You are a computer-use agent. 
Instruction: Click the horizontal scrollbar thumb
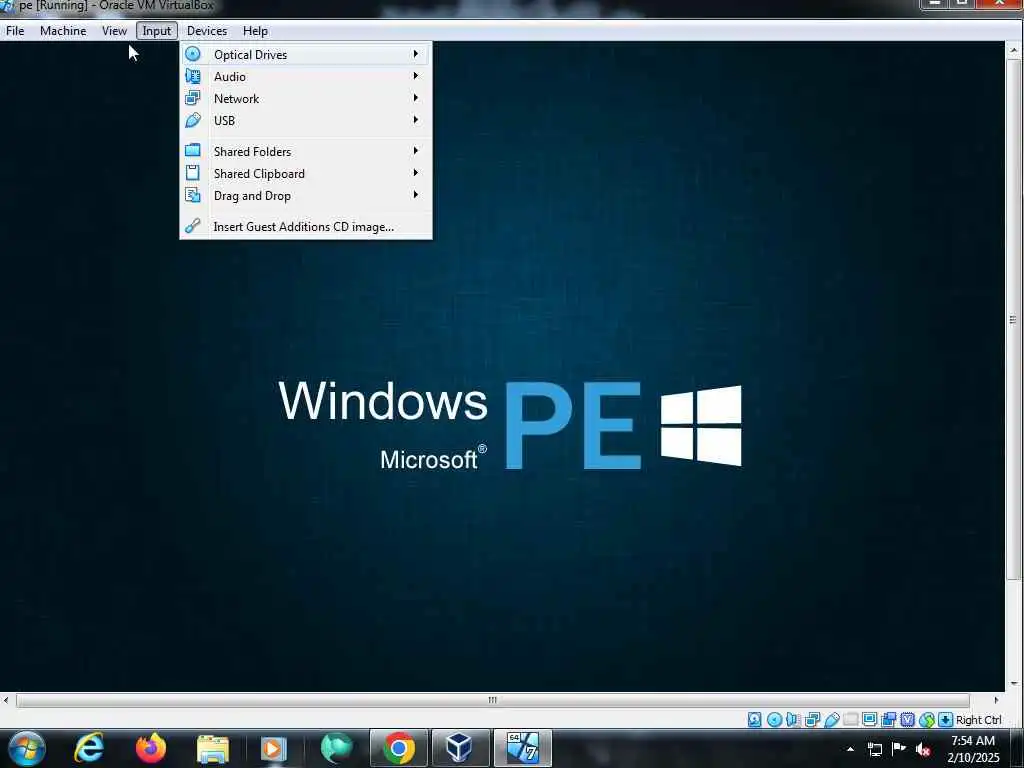[x=492, y=700]
